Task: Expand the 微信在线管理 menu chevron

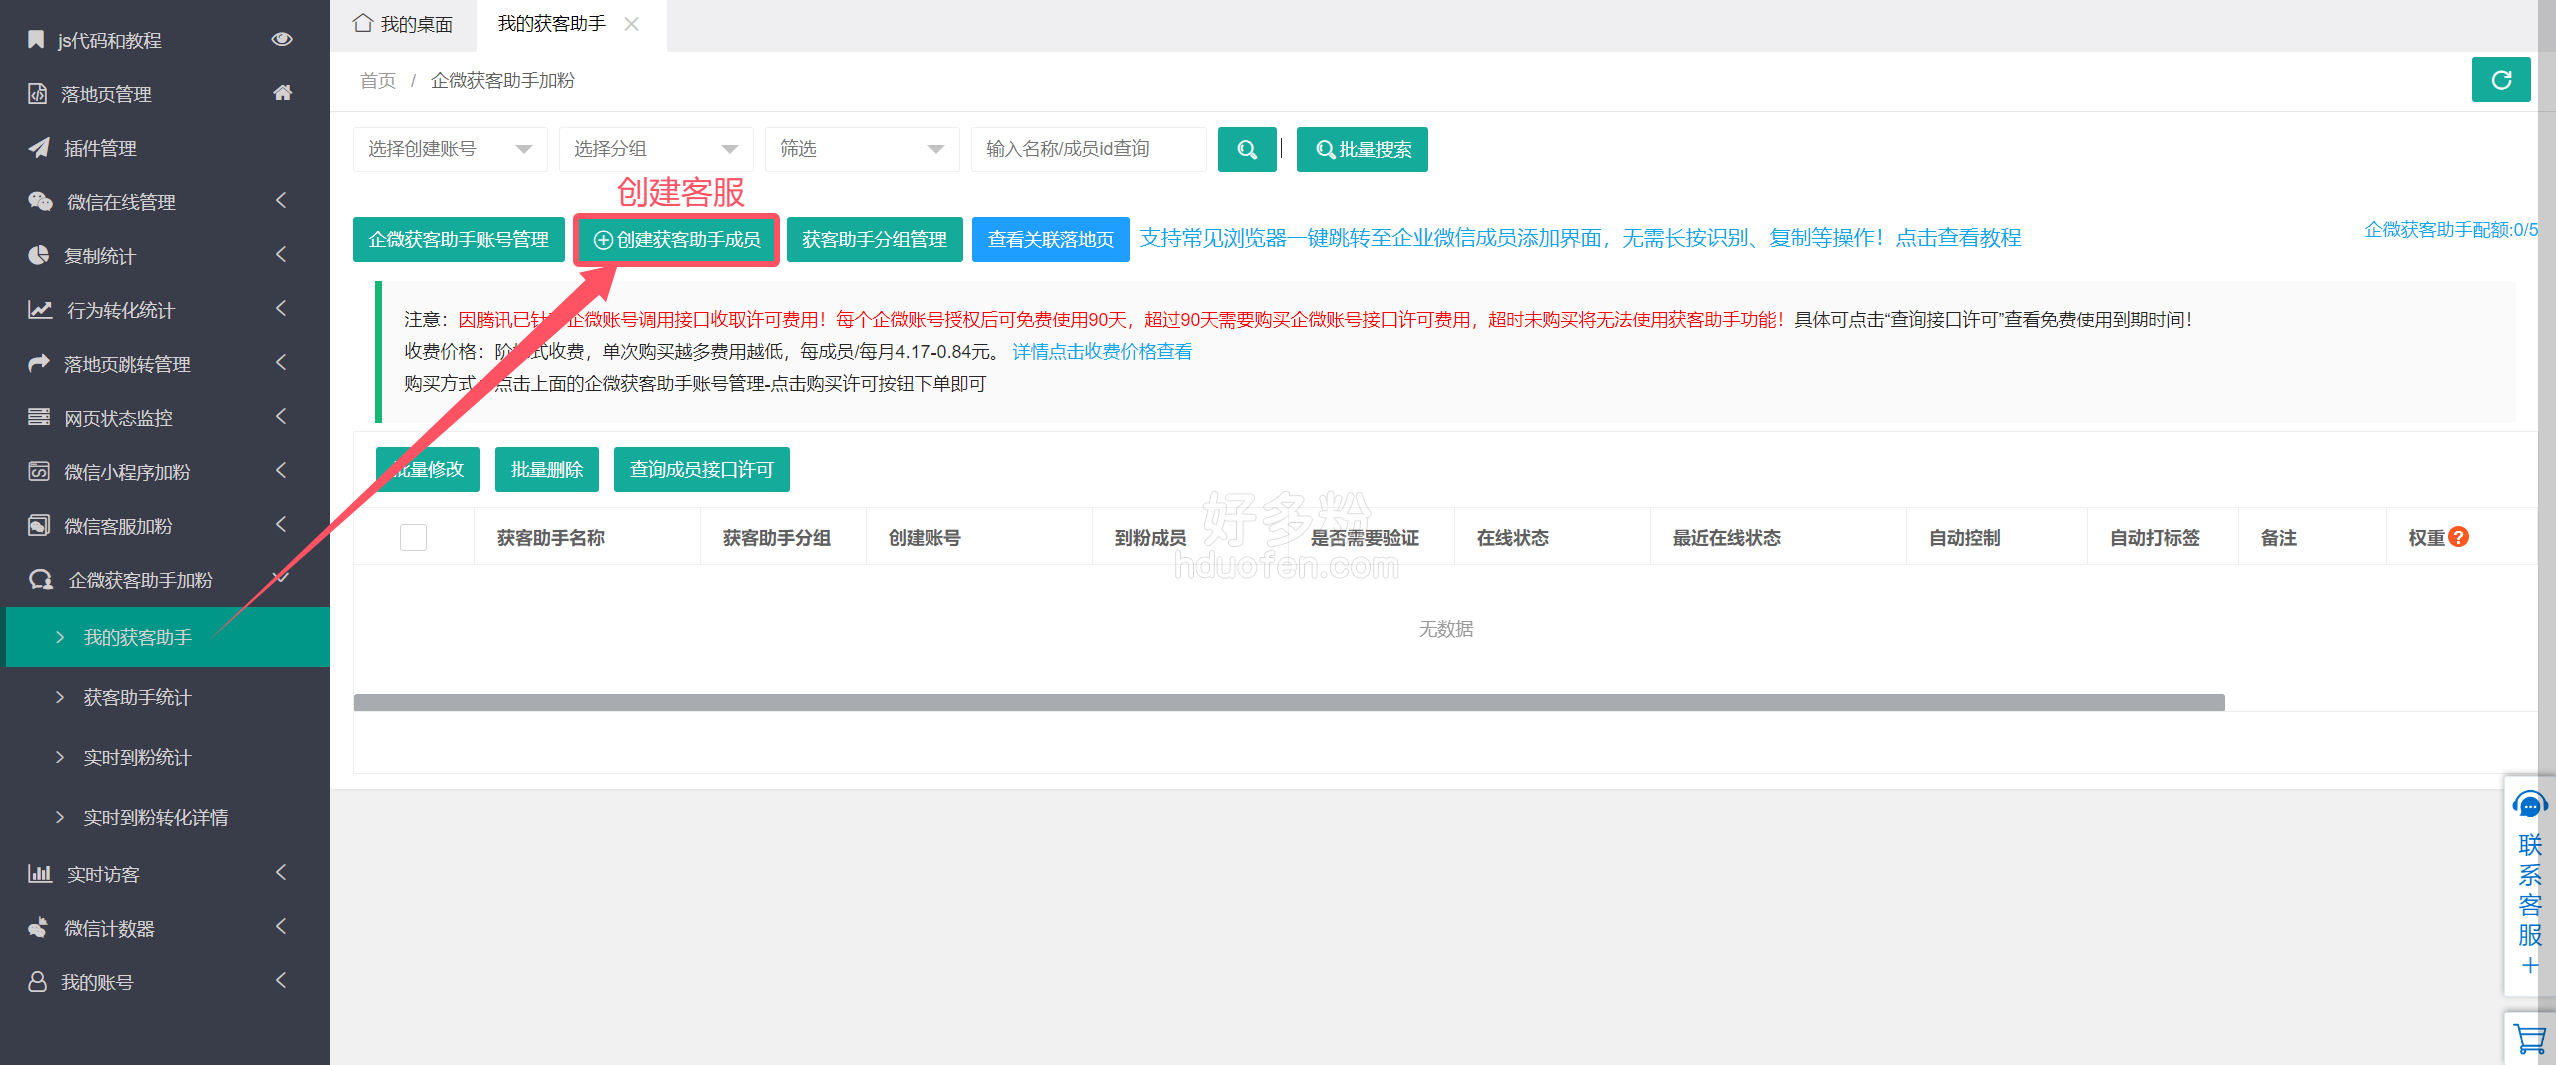Action: pyautogui.click(x=281, y=201)
